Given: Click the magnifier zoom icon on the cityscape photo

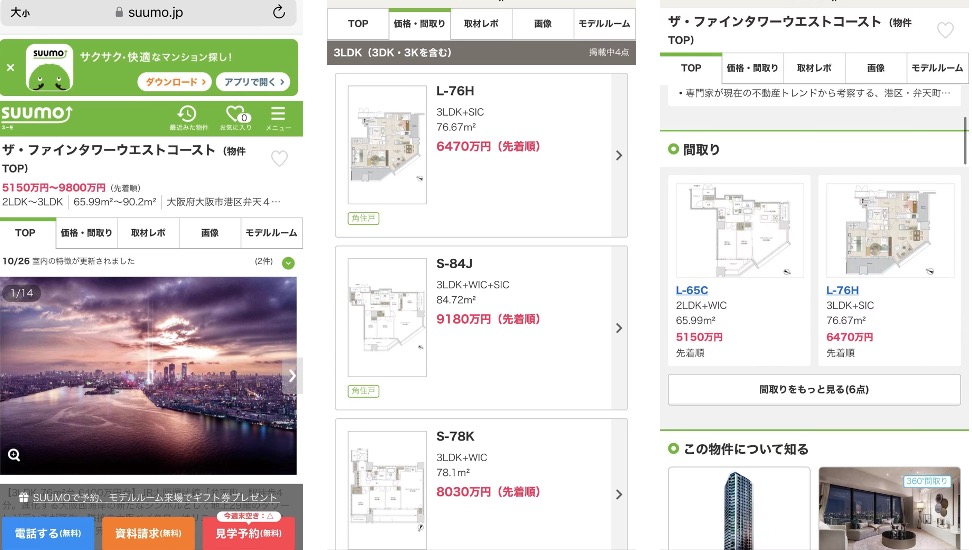Looking at the screenshot, I should tap(15, 455).
